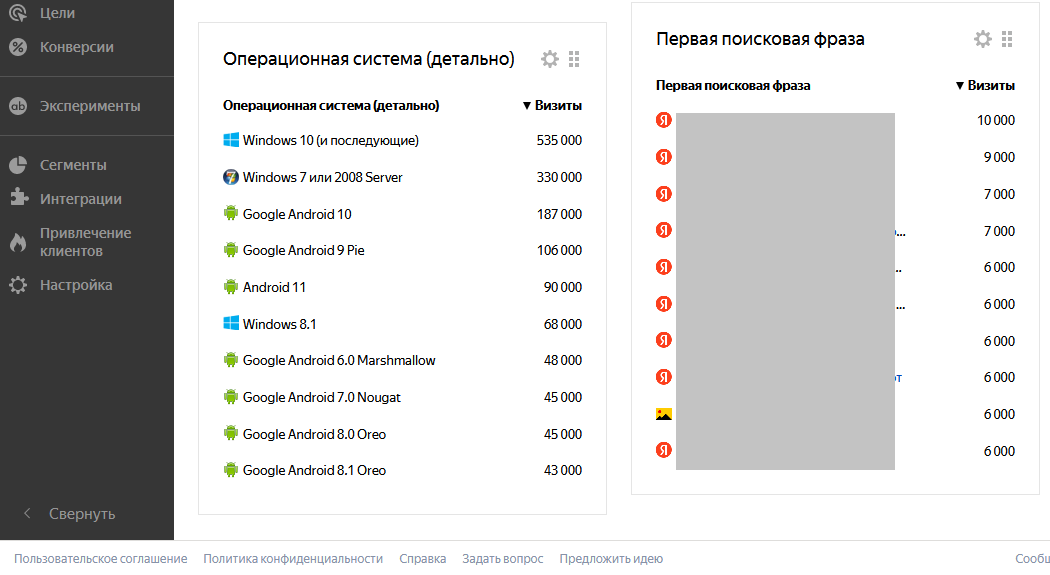Image resolution: width=1050 pixels, height=575 pixels.
Task: Click Yandex icon in the 9 000 visits row
Action: click(664, 157)
